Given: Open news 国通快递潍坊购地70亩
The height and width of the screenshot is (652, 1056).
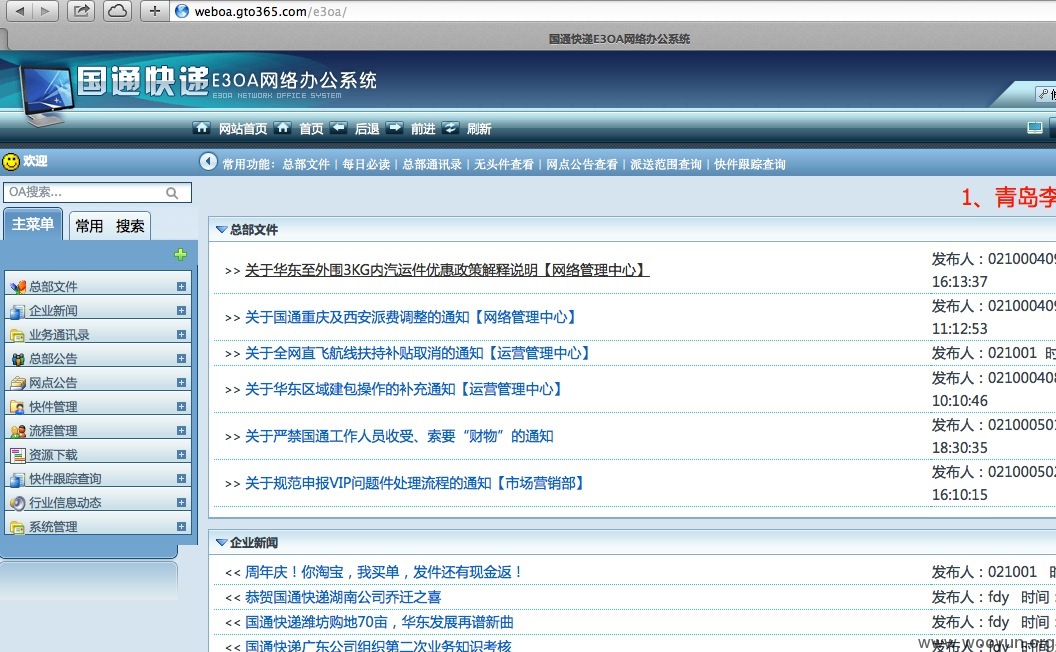Looking at the screenshot, I should tap(379, 622).
